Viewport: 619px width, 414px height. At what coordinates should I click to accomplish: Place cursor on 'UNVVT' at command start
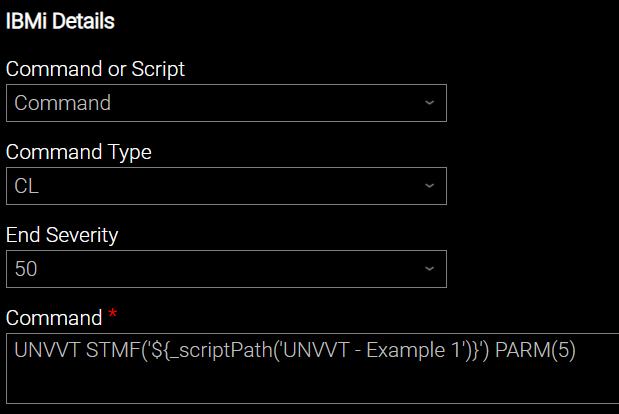(x=42, y=351)
